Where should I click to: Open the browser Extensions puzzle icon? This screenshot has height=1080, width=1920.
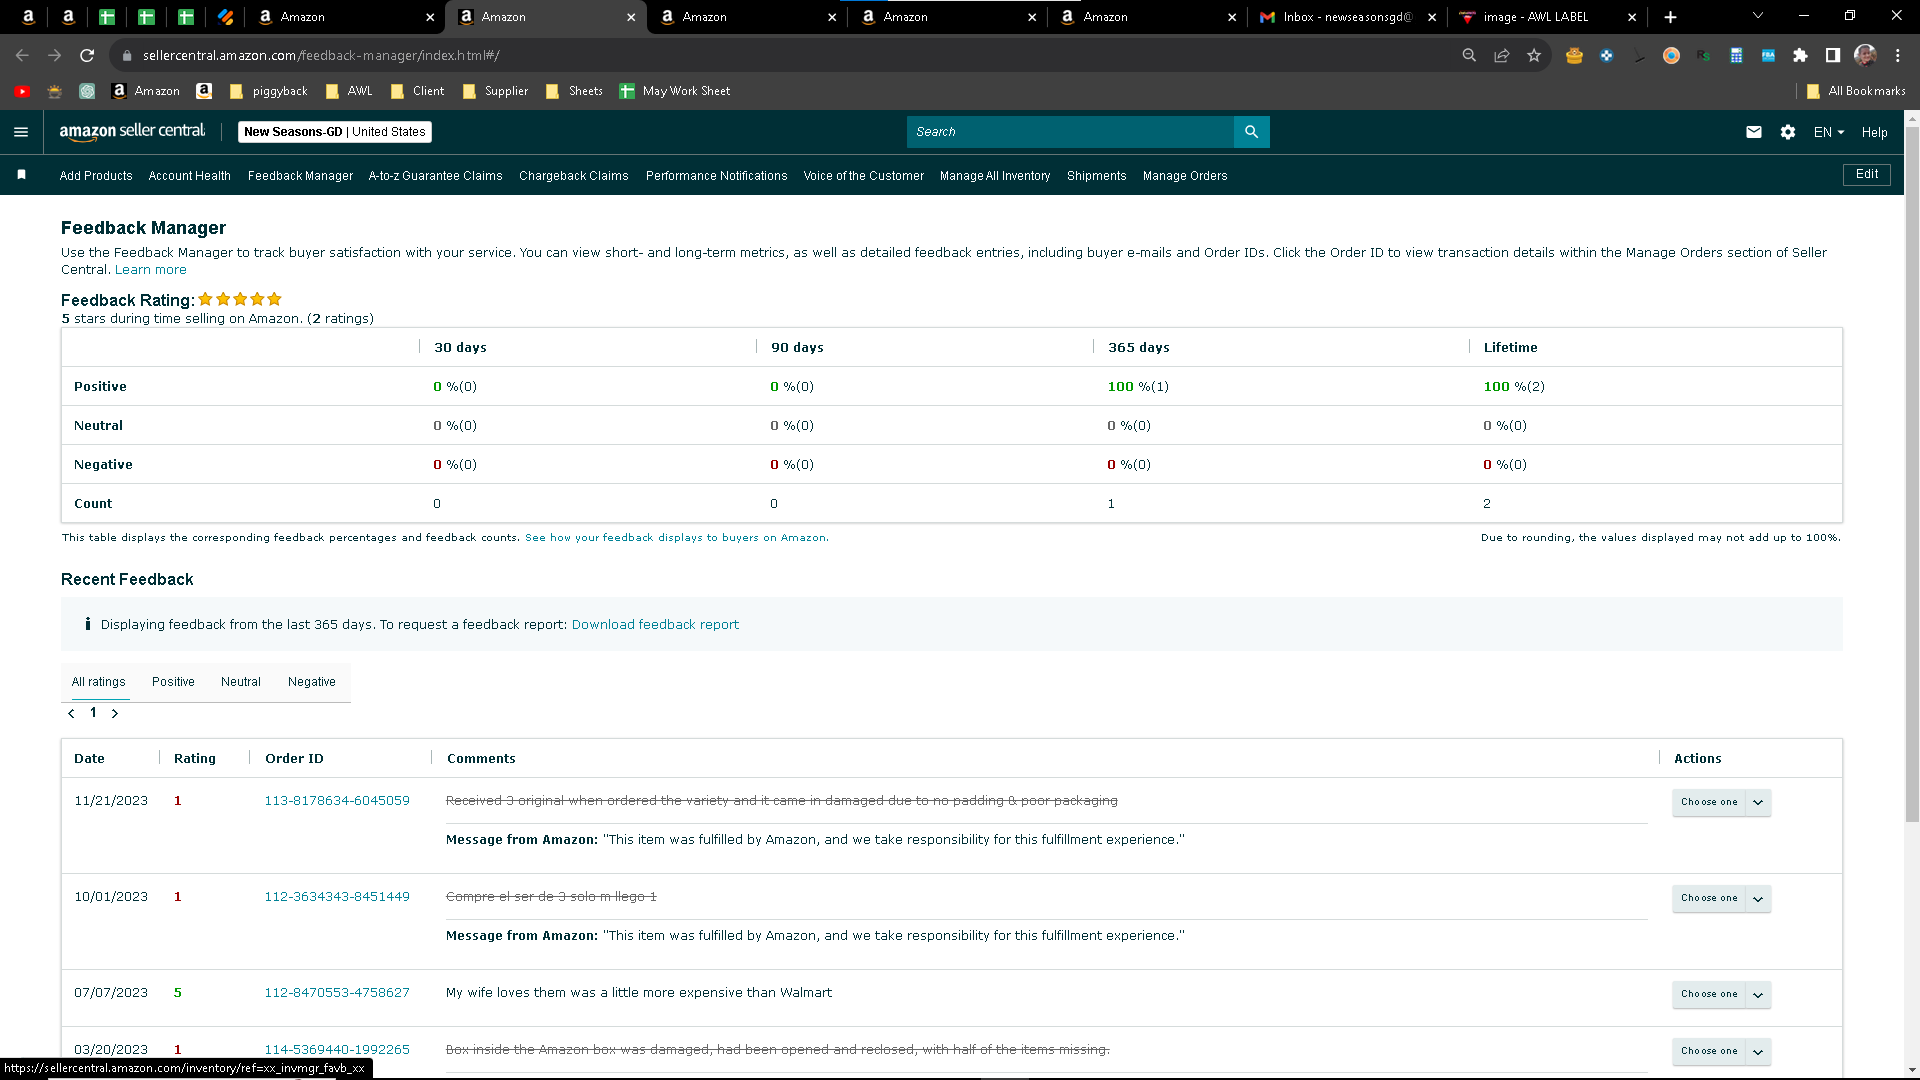click(x=1800, y=56)
